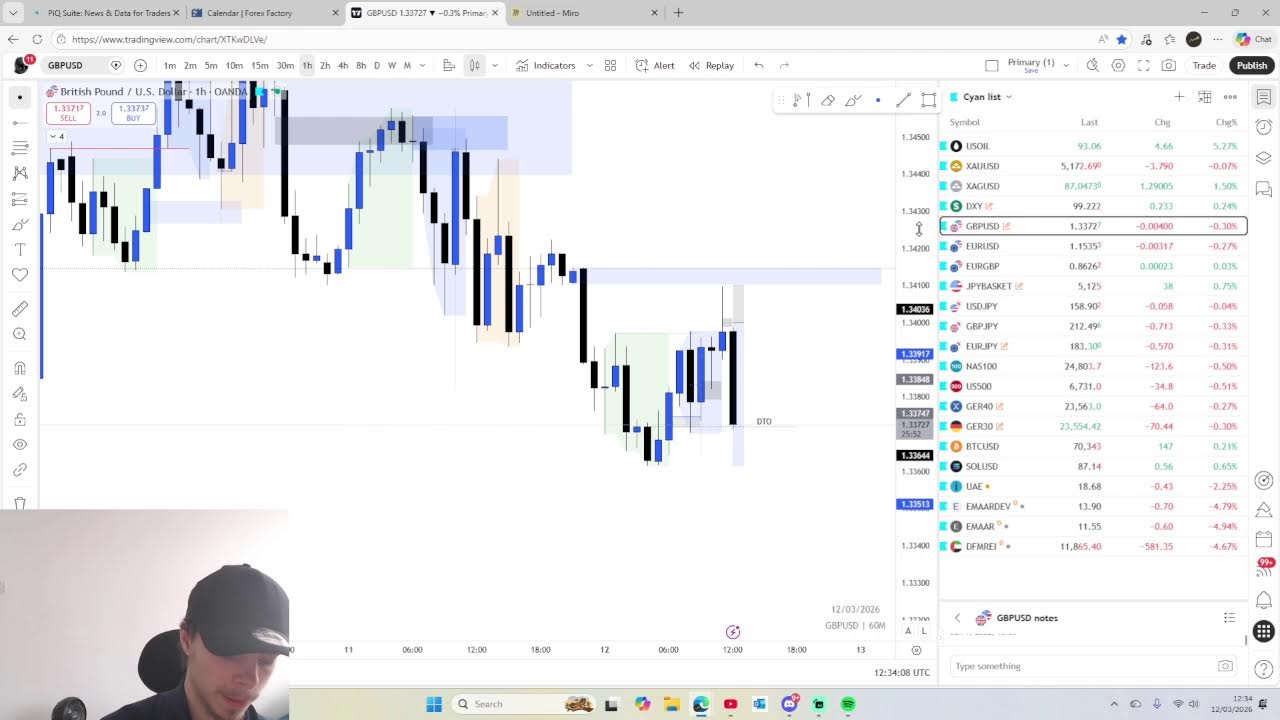This screenshot has width=1280, height=720.
Task: Pick the blue dot color in floating toolbar
Action: (878, 100)
